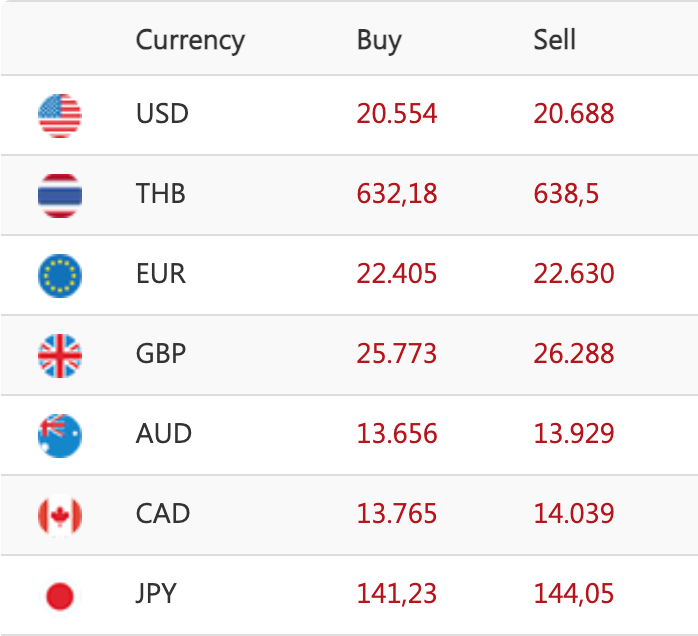Click the Japan flag icon

click(60, 596)
